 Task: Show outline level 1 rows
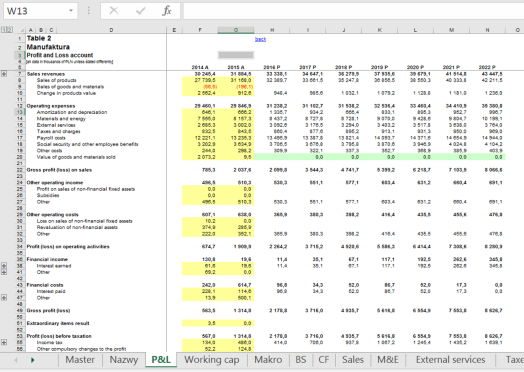pyautogui.click(x=3, y=30)
